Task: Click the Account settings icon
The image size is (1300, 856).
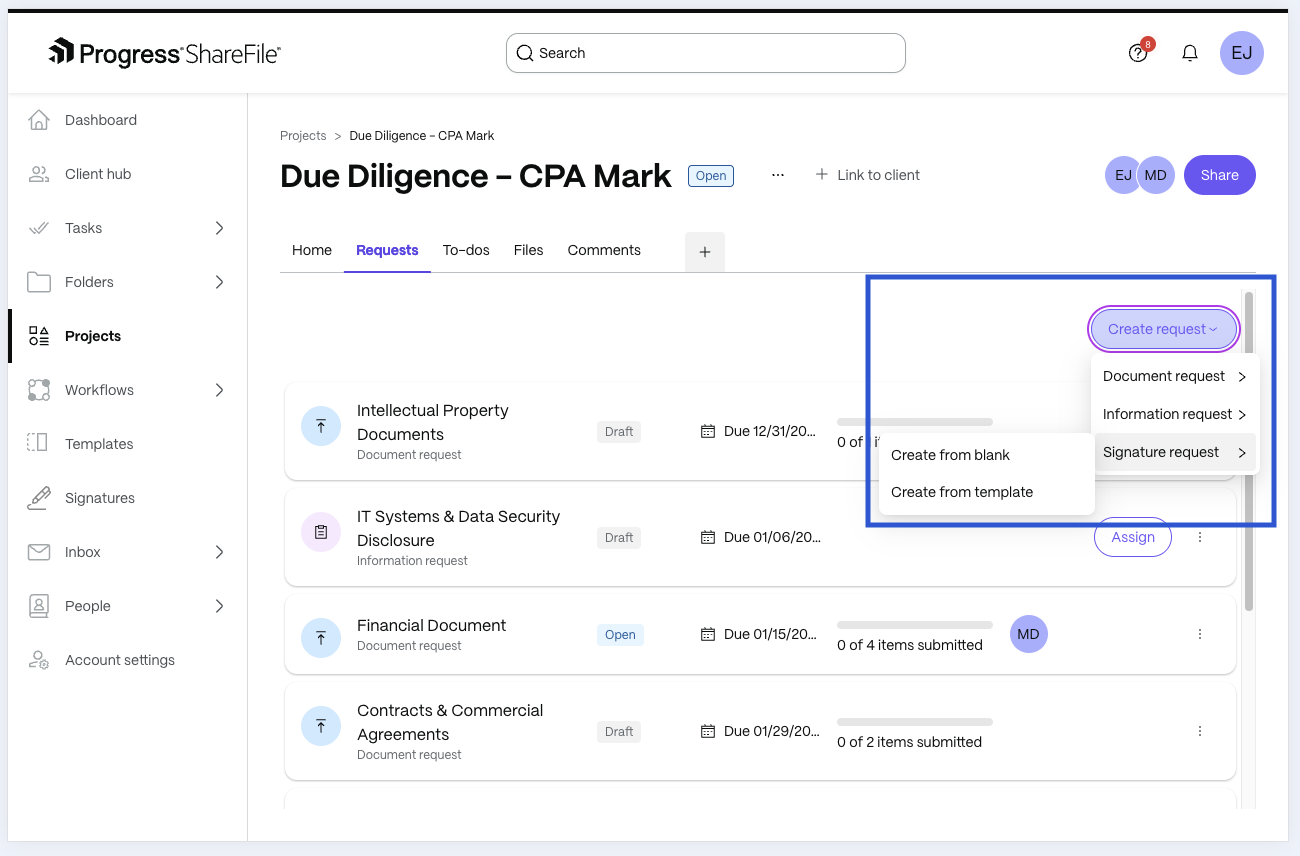Action: click(x=39, y=660)
